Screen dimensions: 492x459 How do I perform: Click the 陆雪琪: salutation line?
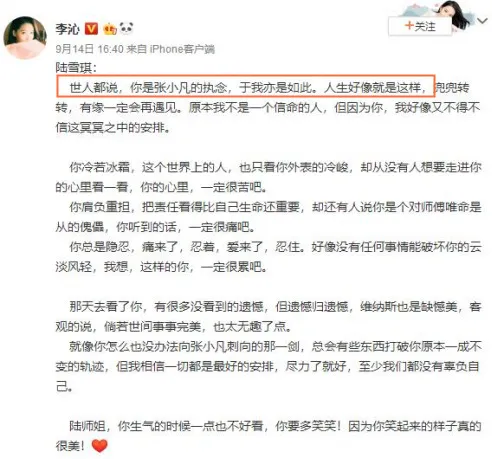point(76,68)
